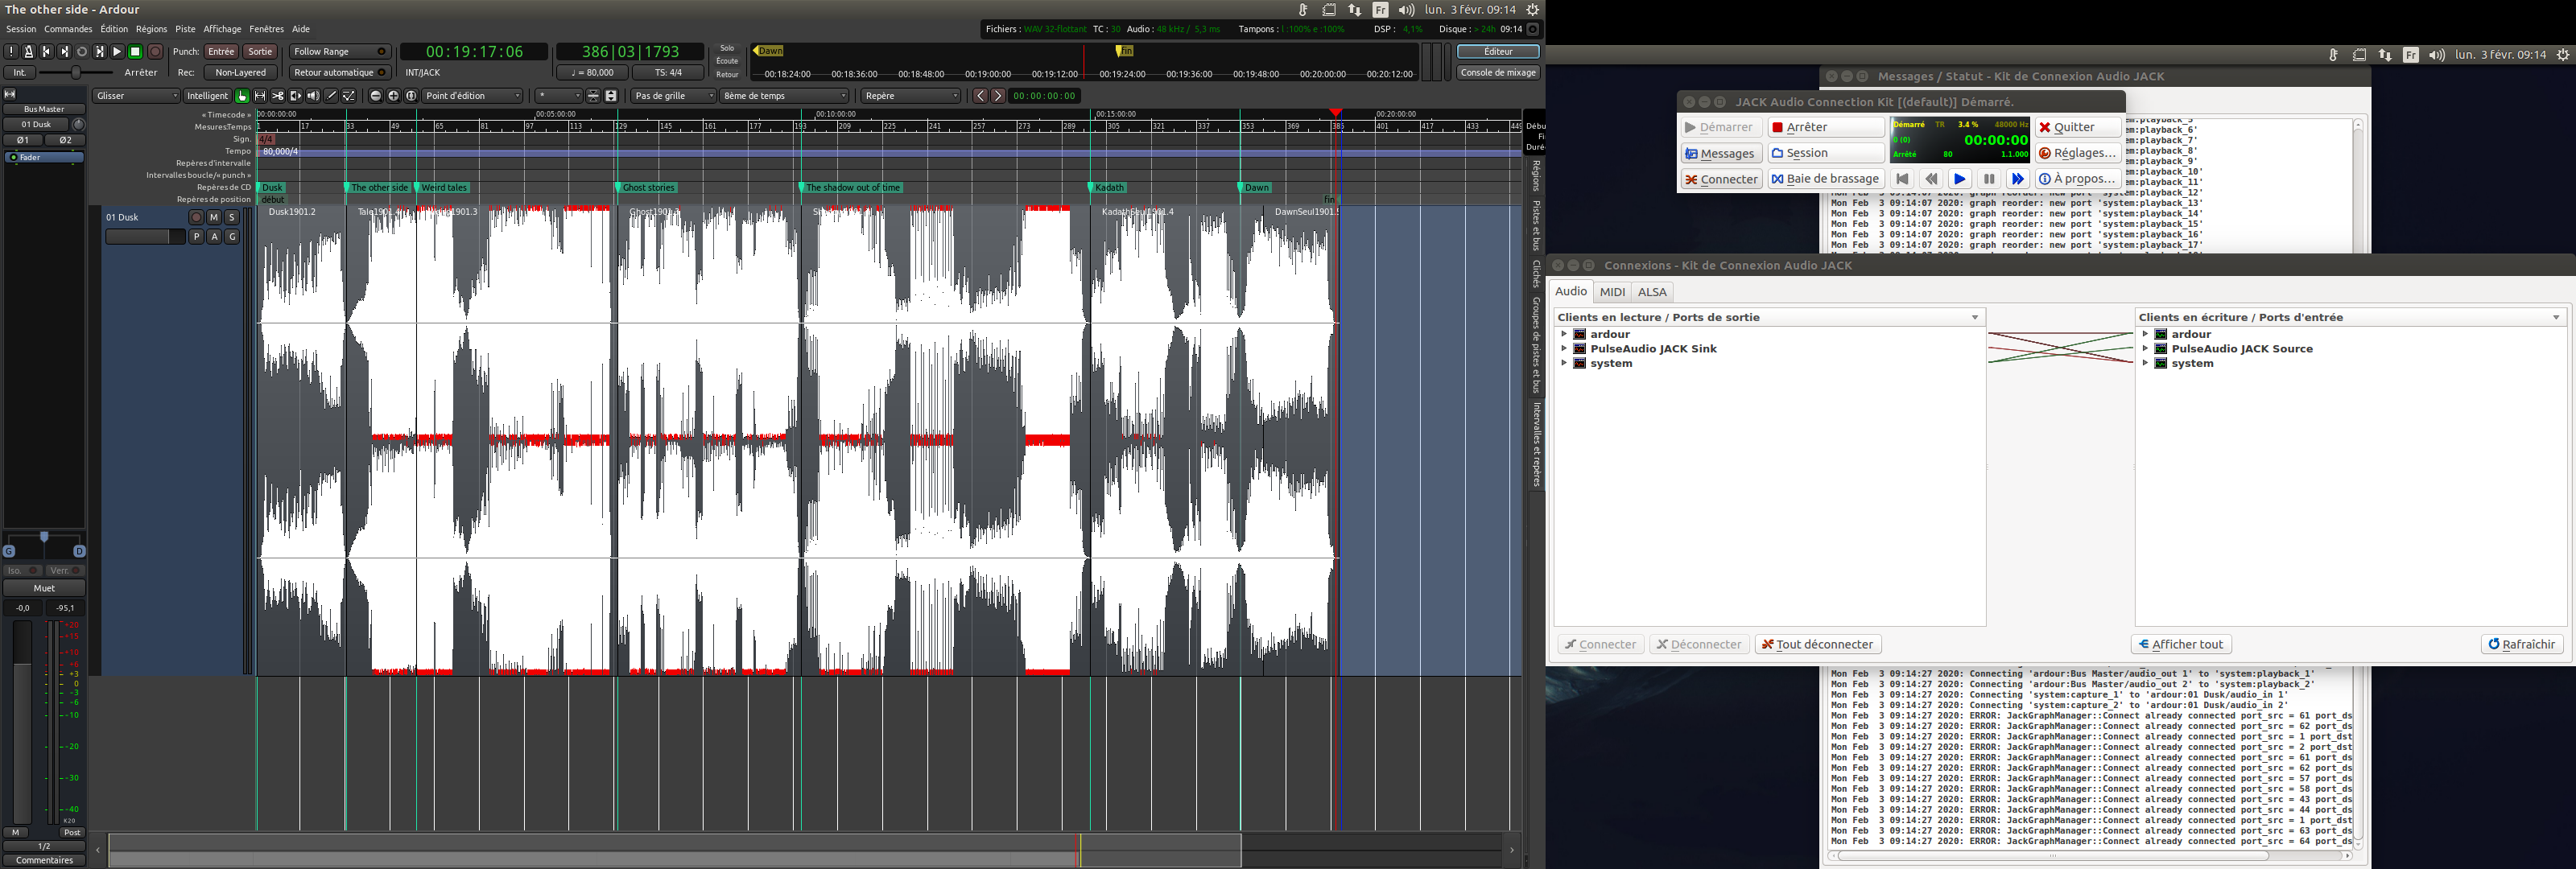Select the audition speaker tool
This screenshot has height=869, width=2576.
(313, 96)
